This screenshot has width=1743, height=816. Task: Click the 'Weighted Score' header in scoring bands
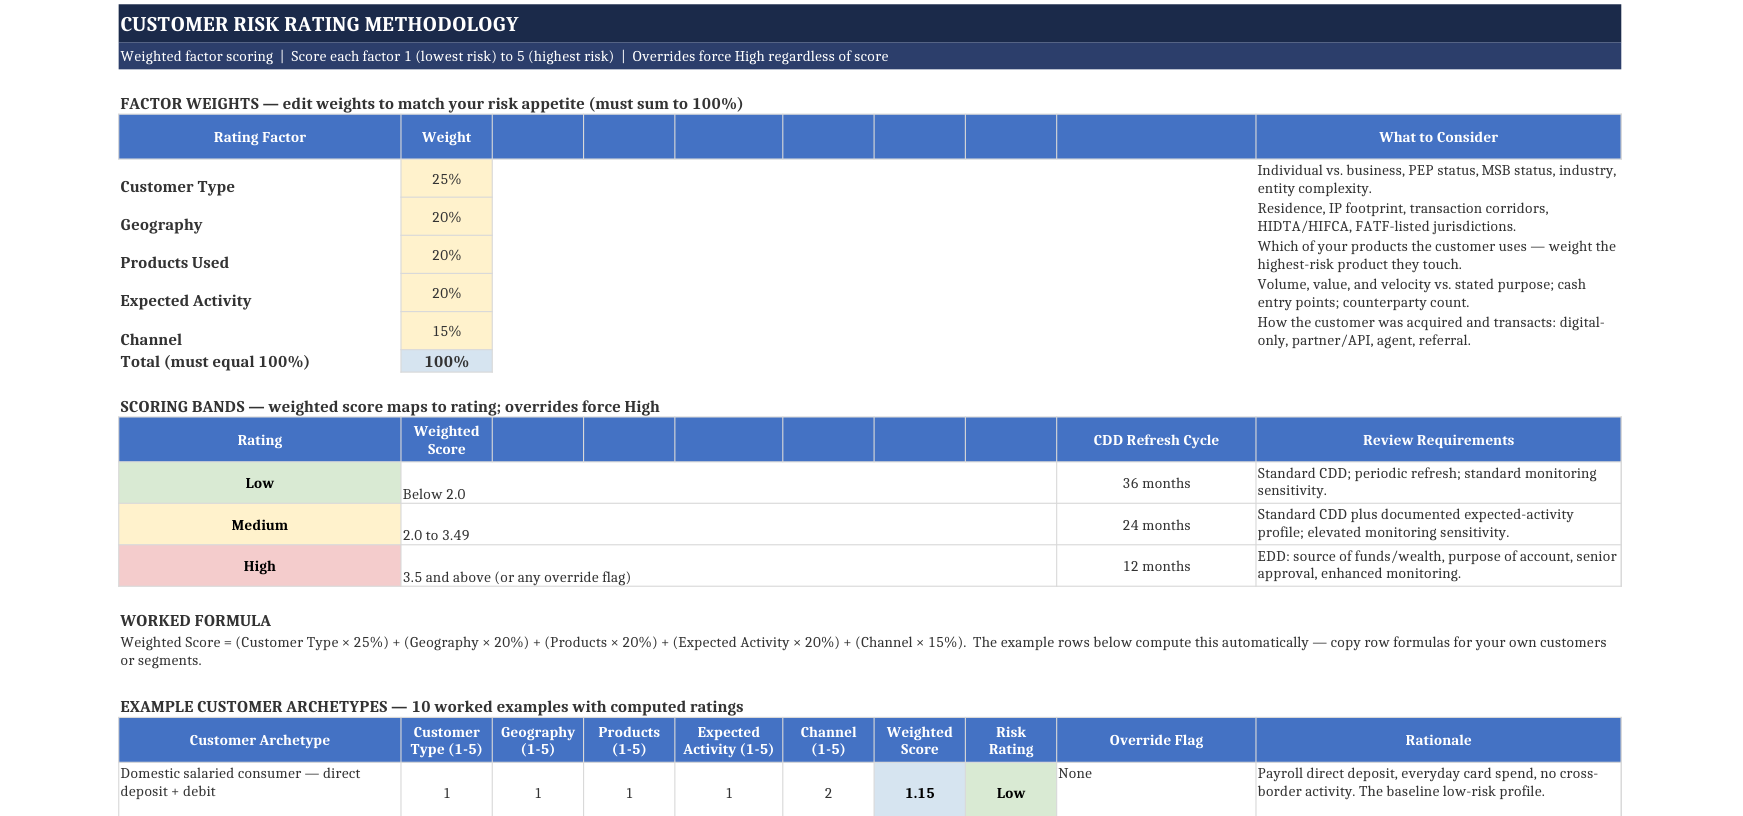coord(446,440)
